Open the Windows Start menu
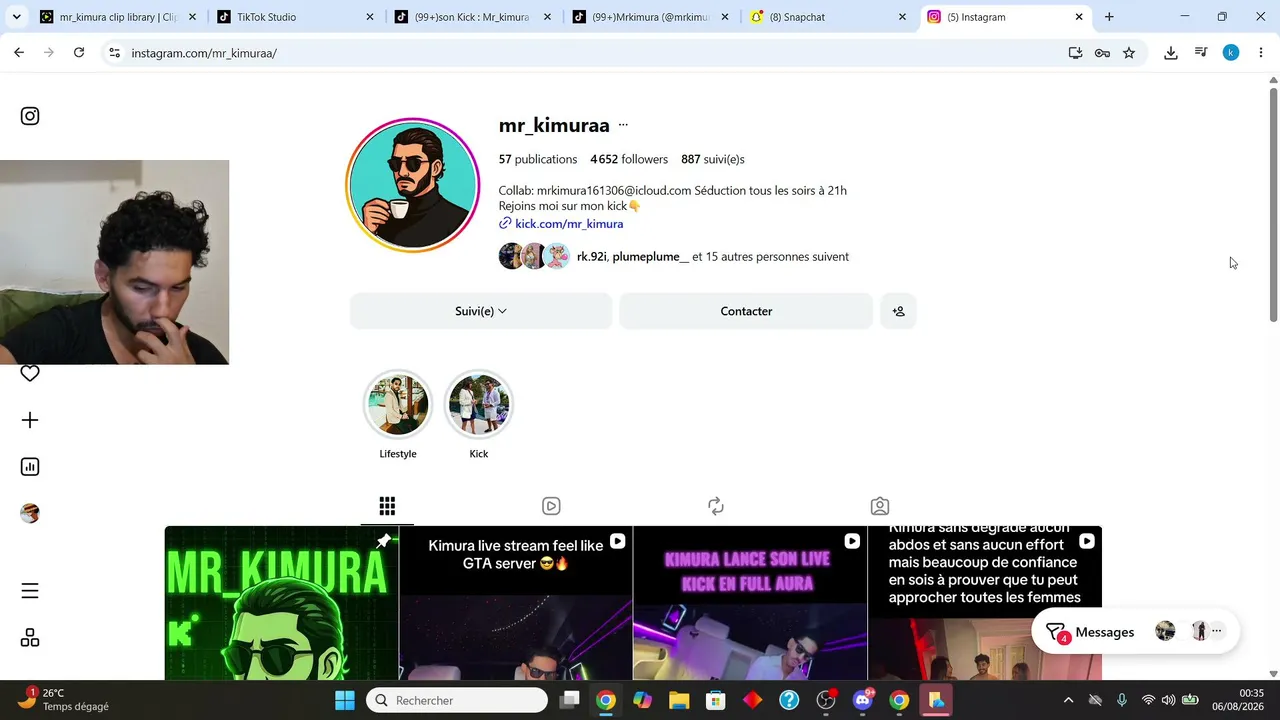The width and height of the screenshot is (1280, 720). [x=345, y=700]
